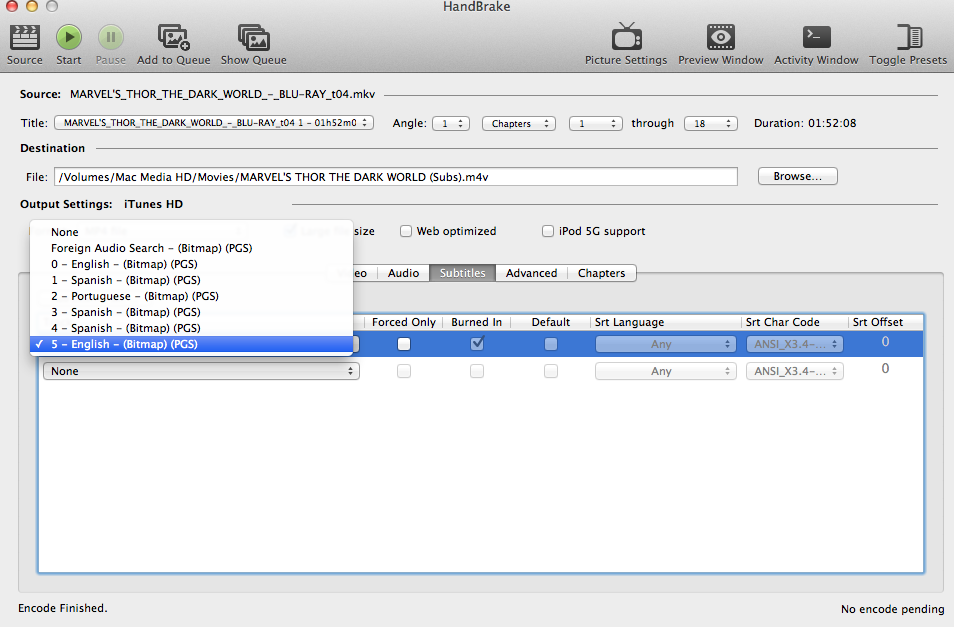Click the Srt Offset column header

[x=886, y=322]
